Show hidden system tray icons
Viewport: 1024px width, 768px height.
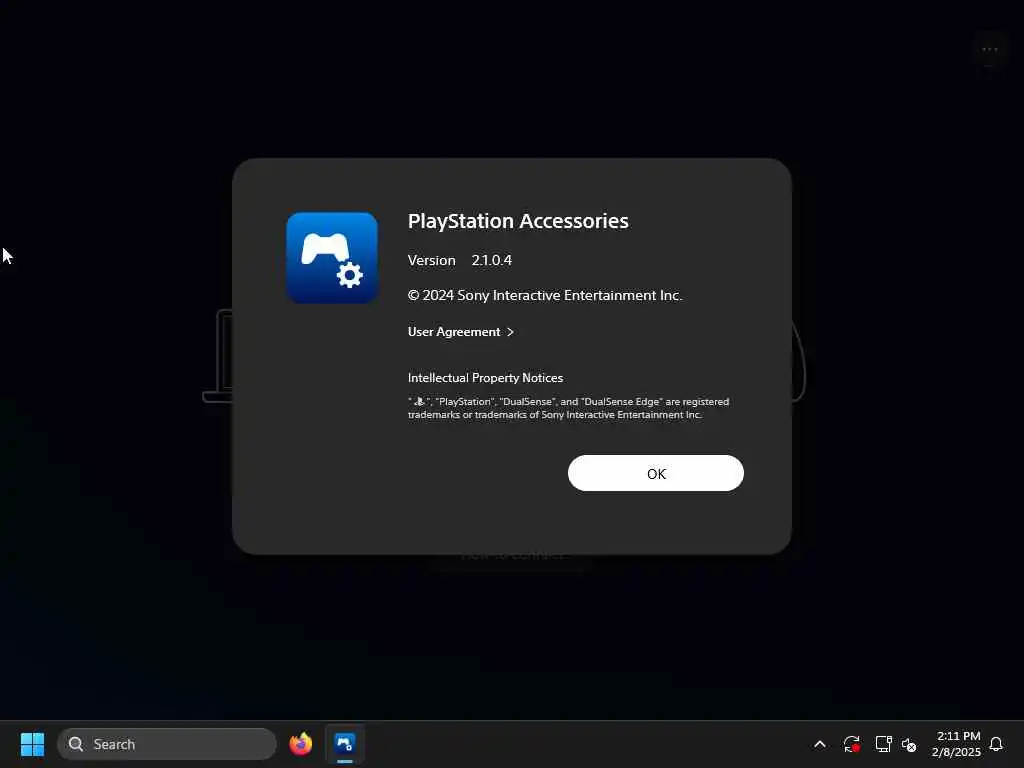point(820,744)
